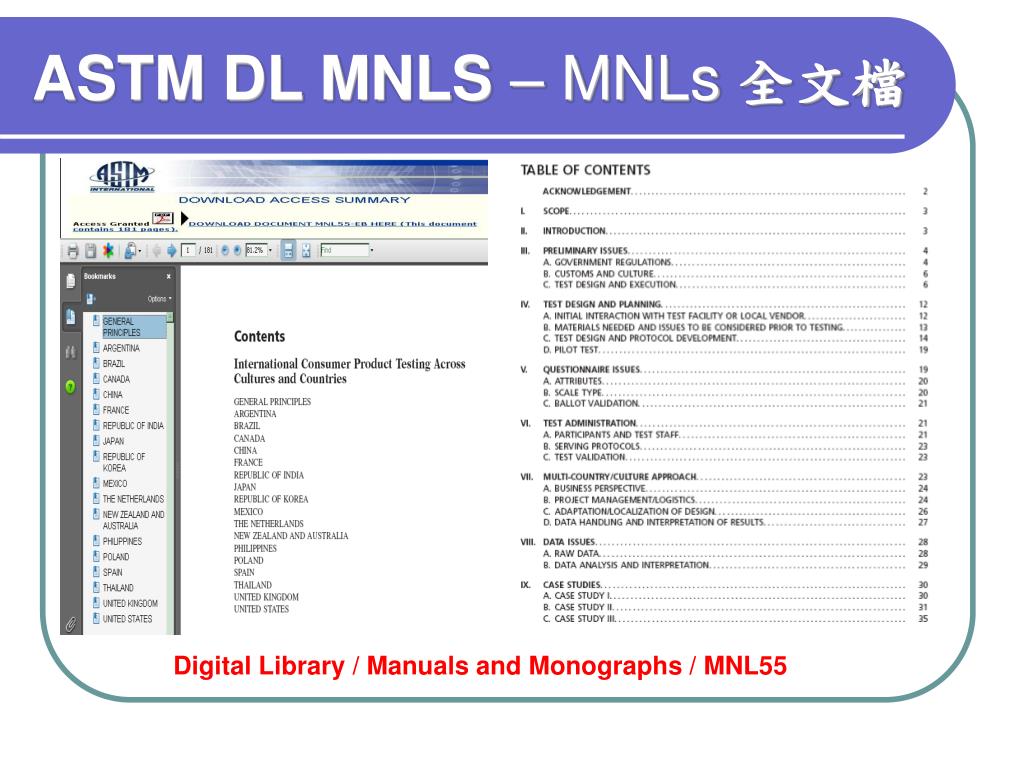The width and height of the screenshot is (1024, 768).
Task: Select the ARGENTINA bookmark
Action: coord(121,348)
